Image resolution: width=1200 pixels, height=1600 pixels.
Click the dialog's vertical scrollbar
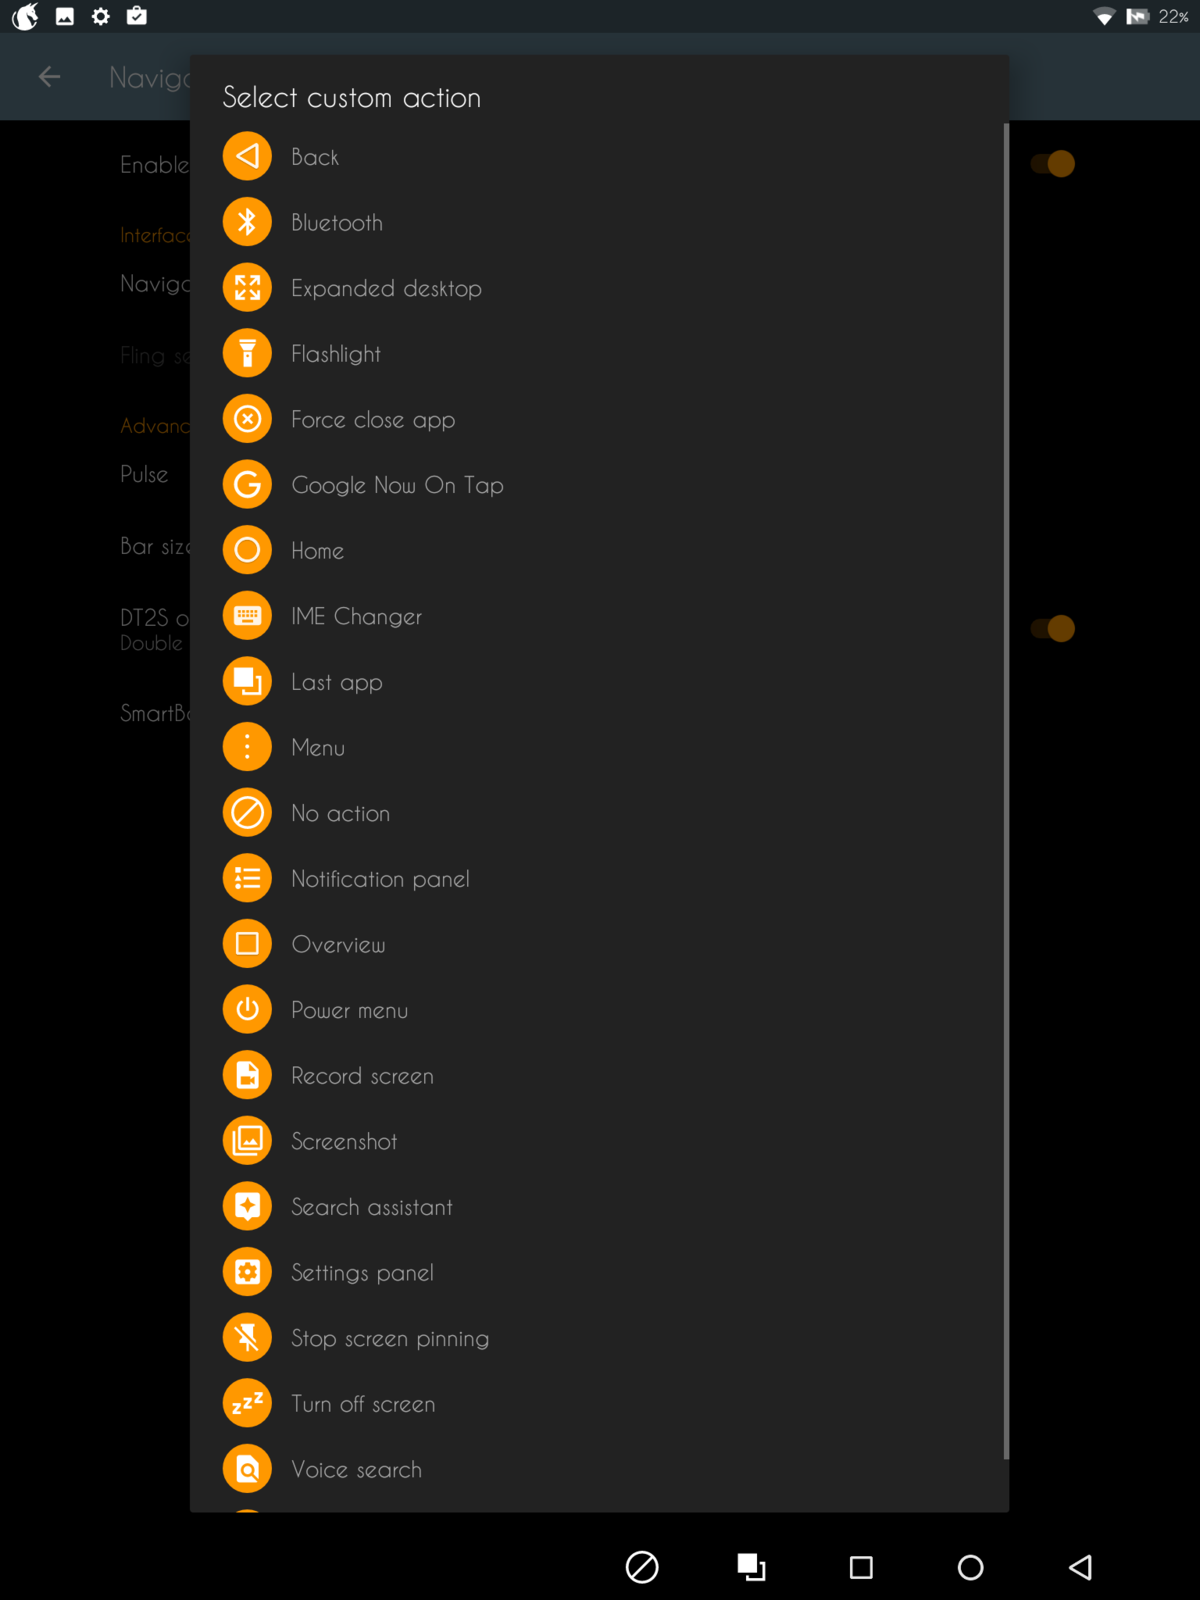pyautogui.click(x=1005, y=790)
